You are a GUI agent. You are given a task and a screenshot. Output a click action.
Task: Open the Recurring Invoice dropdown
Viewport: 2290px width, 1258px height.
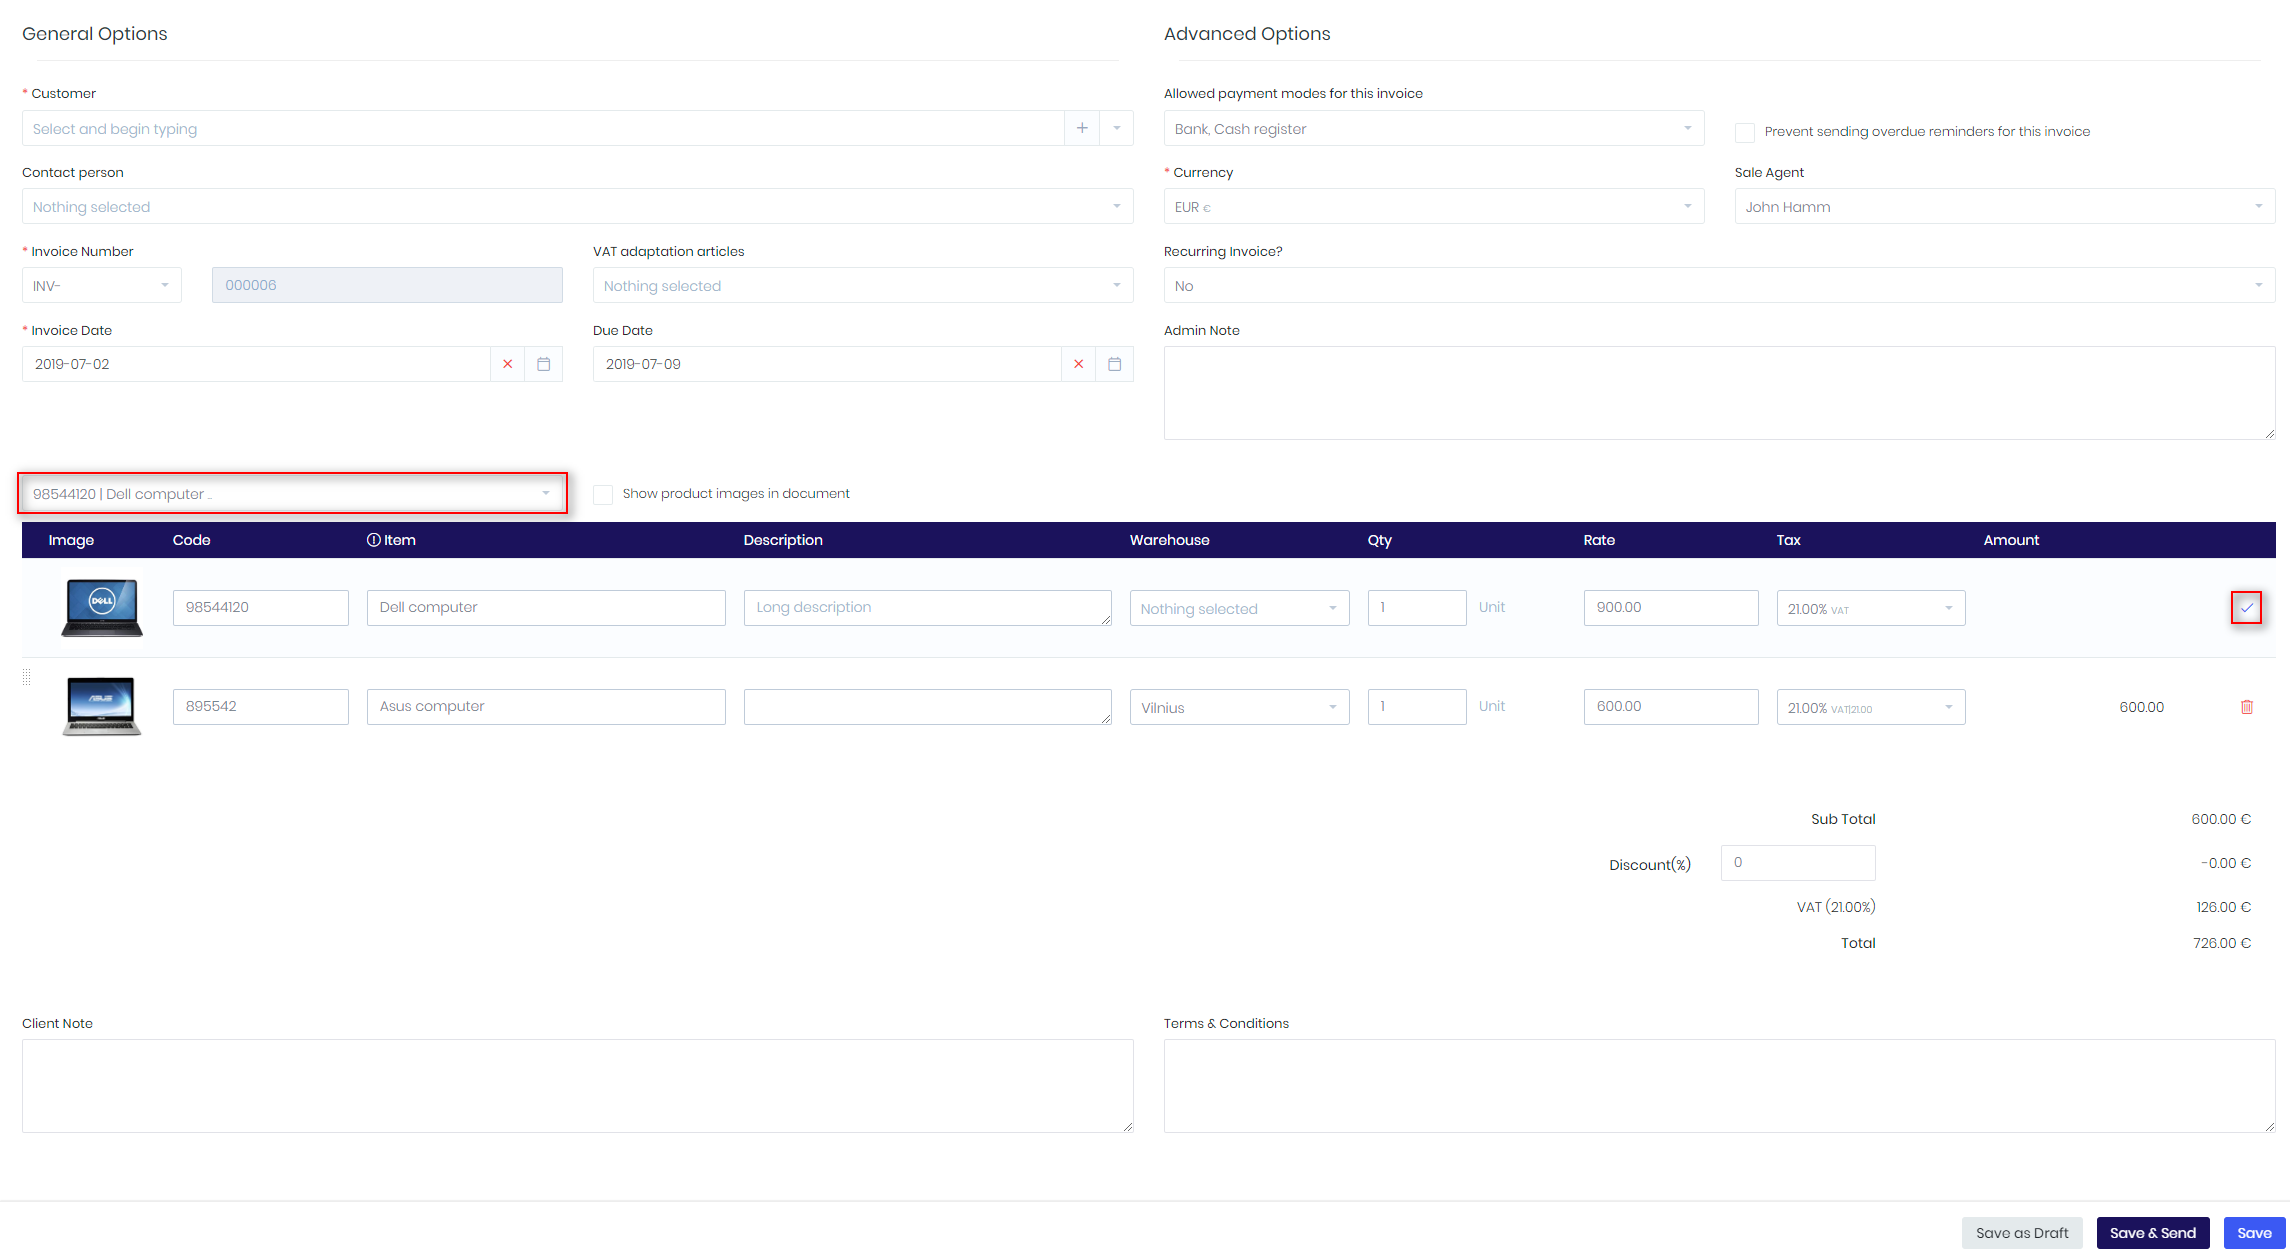coord(1718,286)
